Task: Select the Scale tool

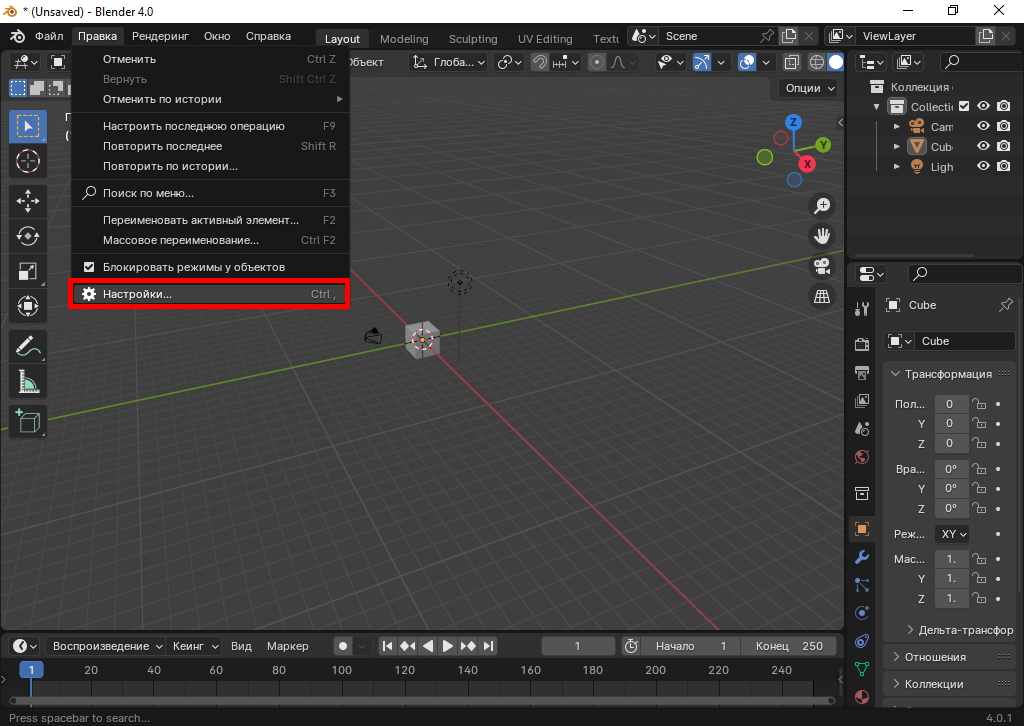Action: click(x=28, y=271)
